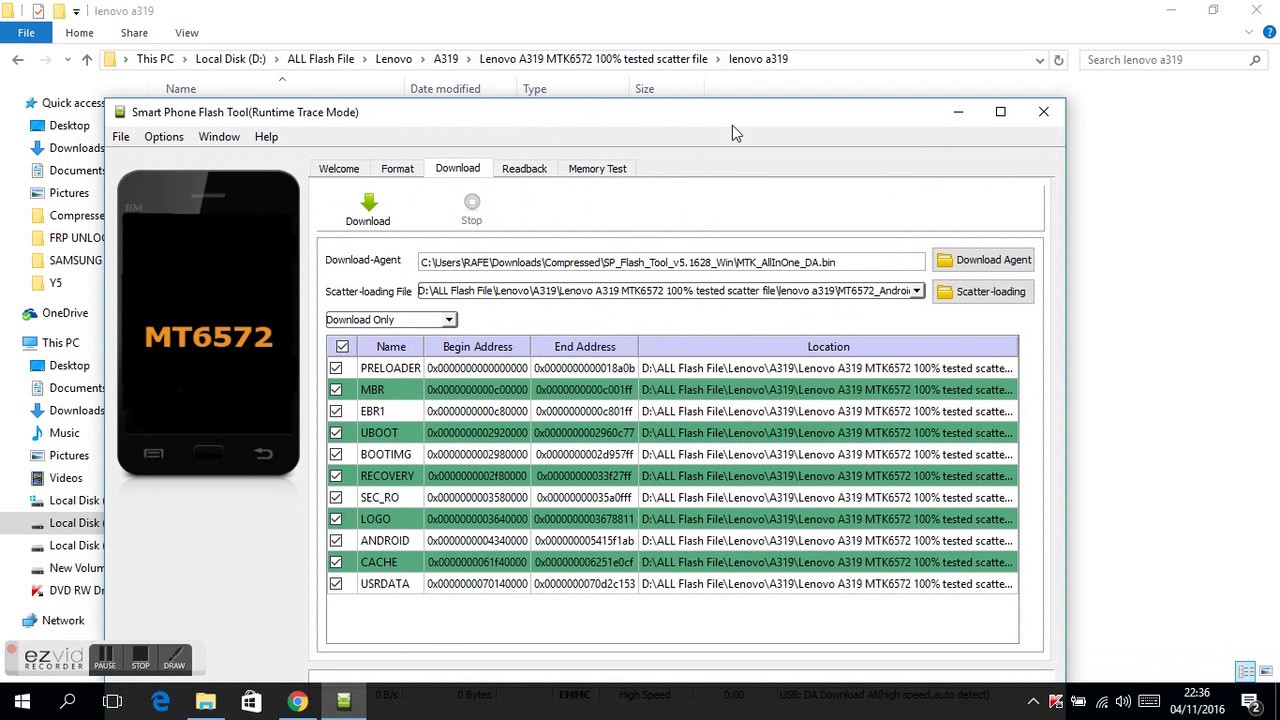Open the flash tool Help menu
The height and width of the screenshot is (720, 1280).
pos(266,137)
